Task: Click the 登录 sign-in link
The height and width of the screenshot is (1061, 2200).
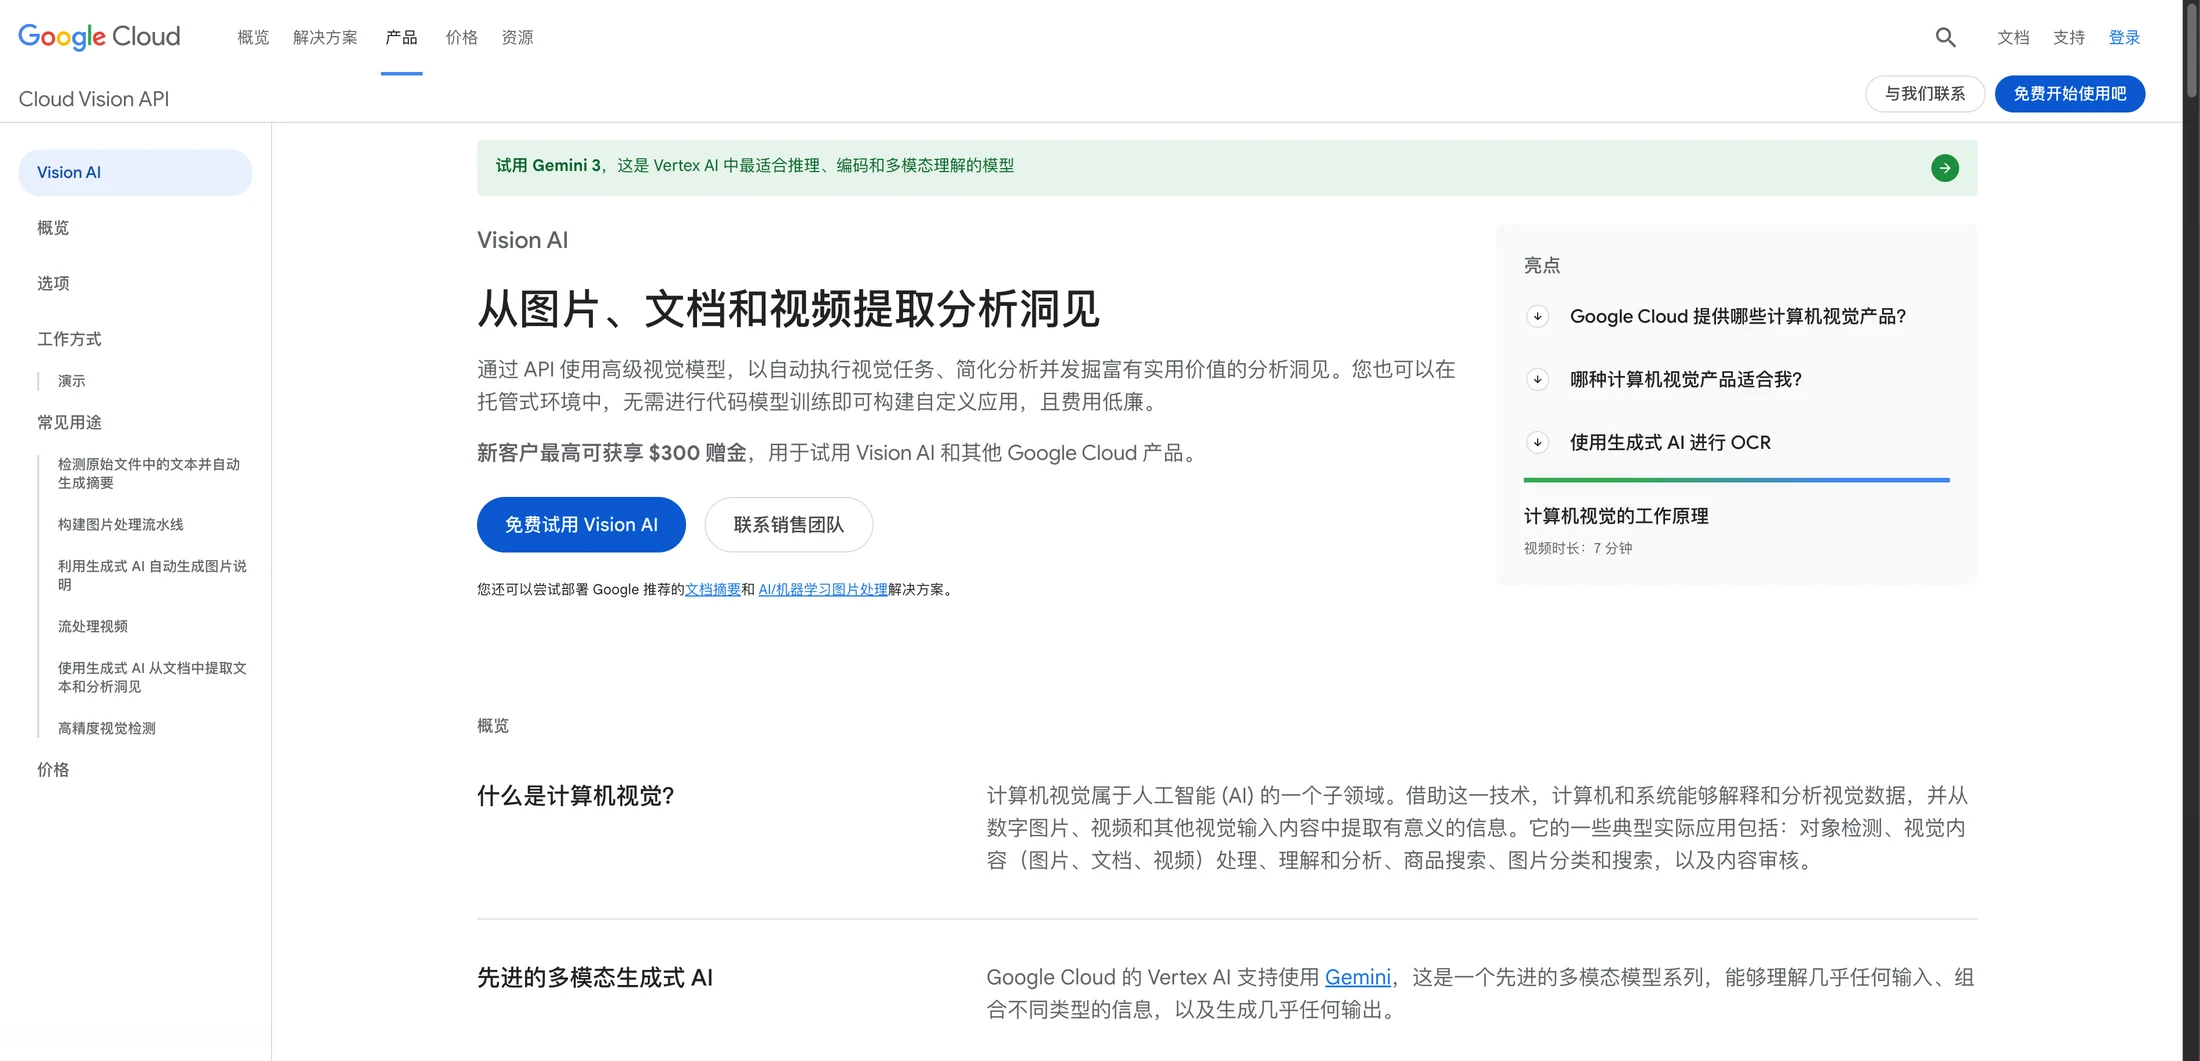Action: 2124,37
